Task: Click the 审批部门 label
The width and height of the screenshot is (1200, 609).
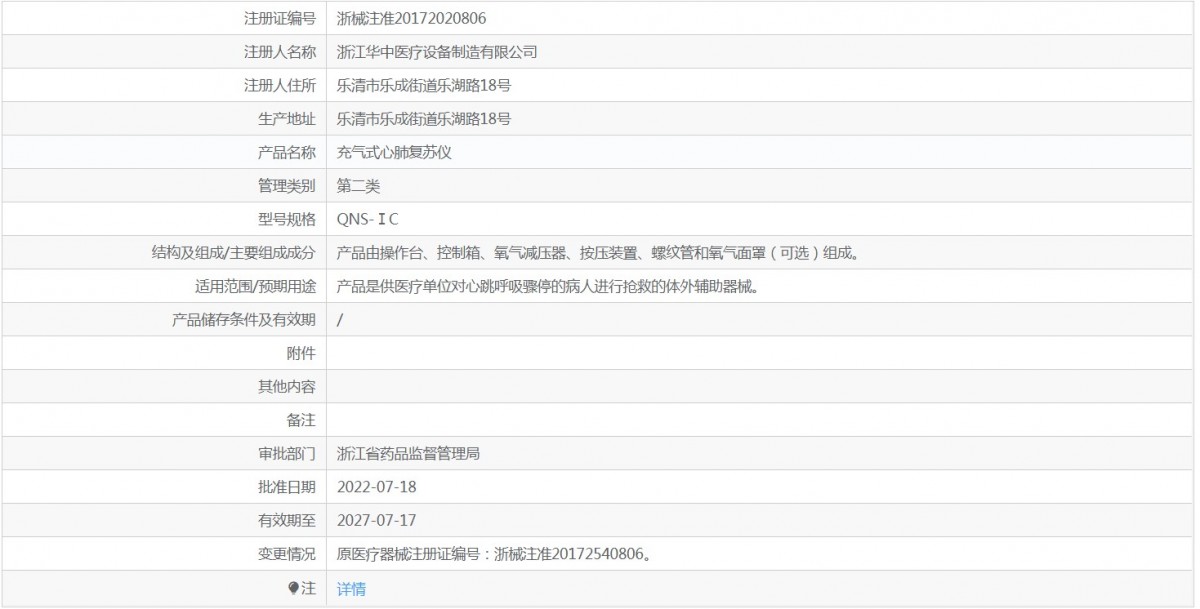Action: tap(287, 454)
